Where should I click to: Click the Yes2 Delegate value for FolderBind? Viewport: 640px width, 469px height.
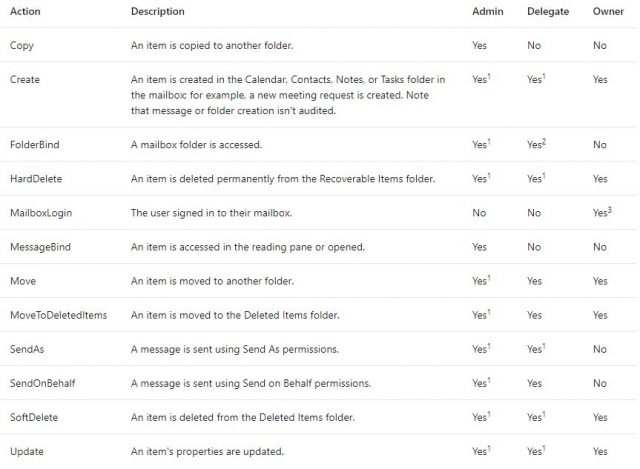click(x=536, y=144)
